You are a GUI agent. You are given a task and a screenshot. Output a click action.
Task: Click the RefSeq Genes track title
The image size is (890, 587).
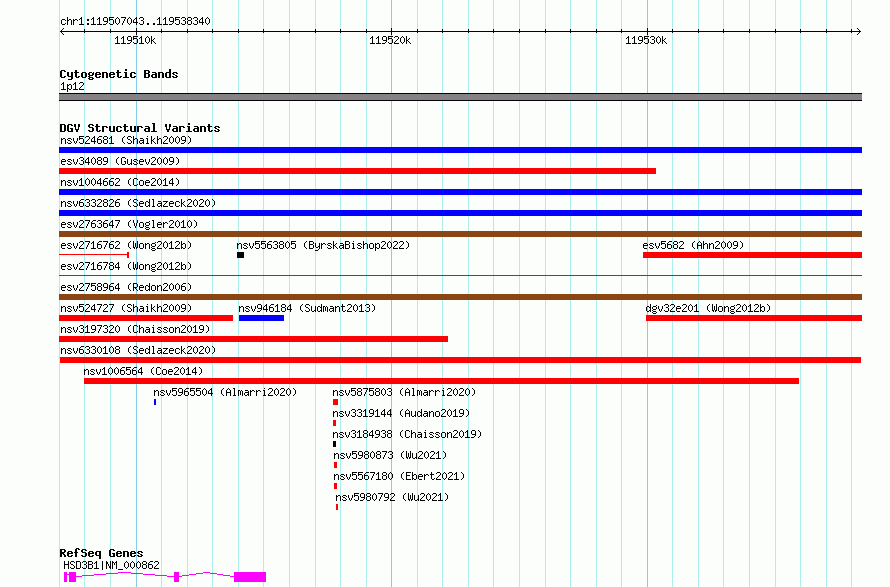pos(101,554)
